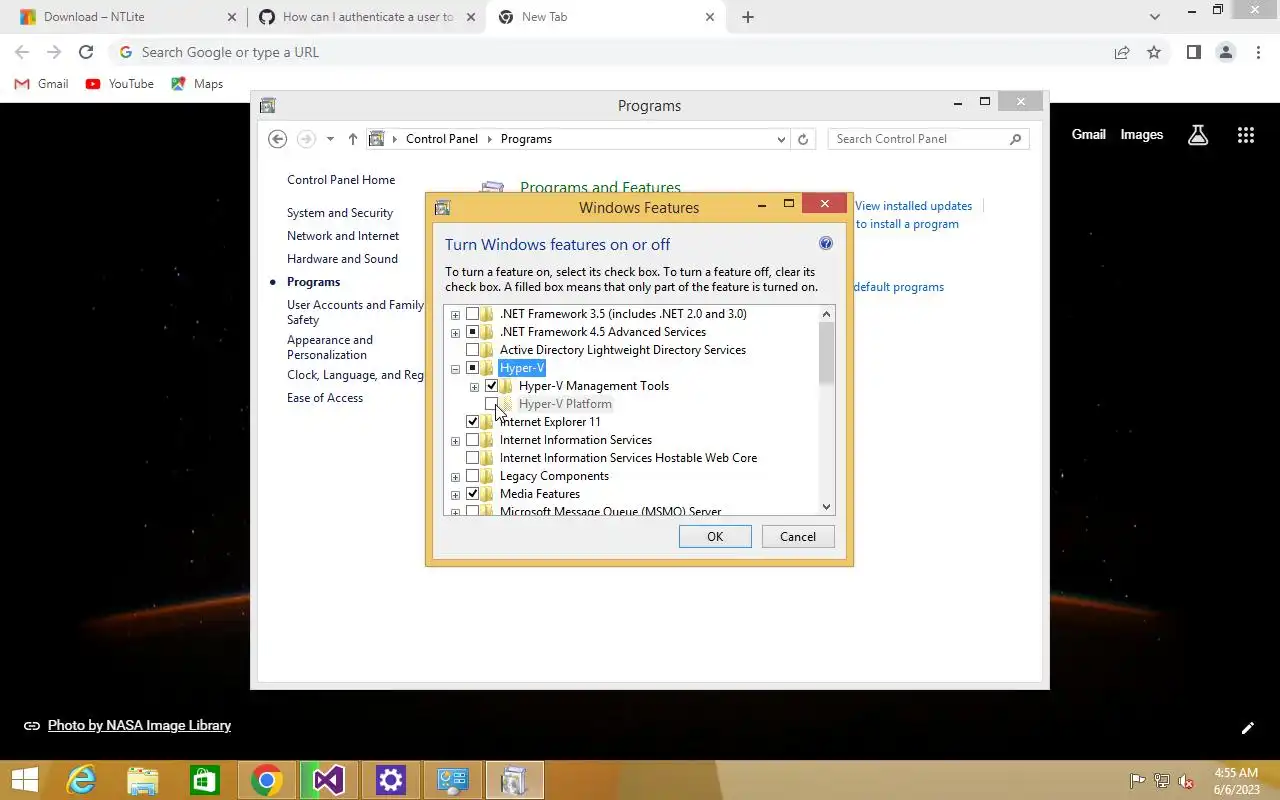Open Chrome tab search dropdown
Viewport: 1280px width, 800px height.
click(1155, 17)
